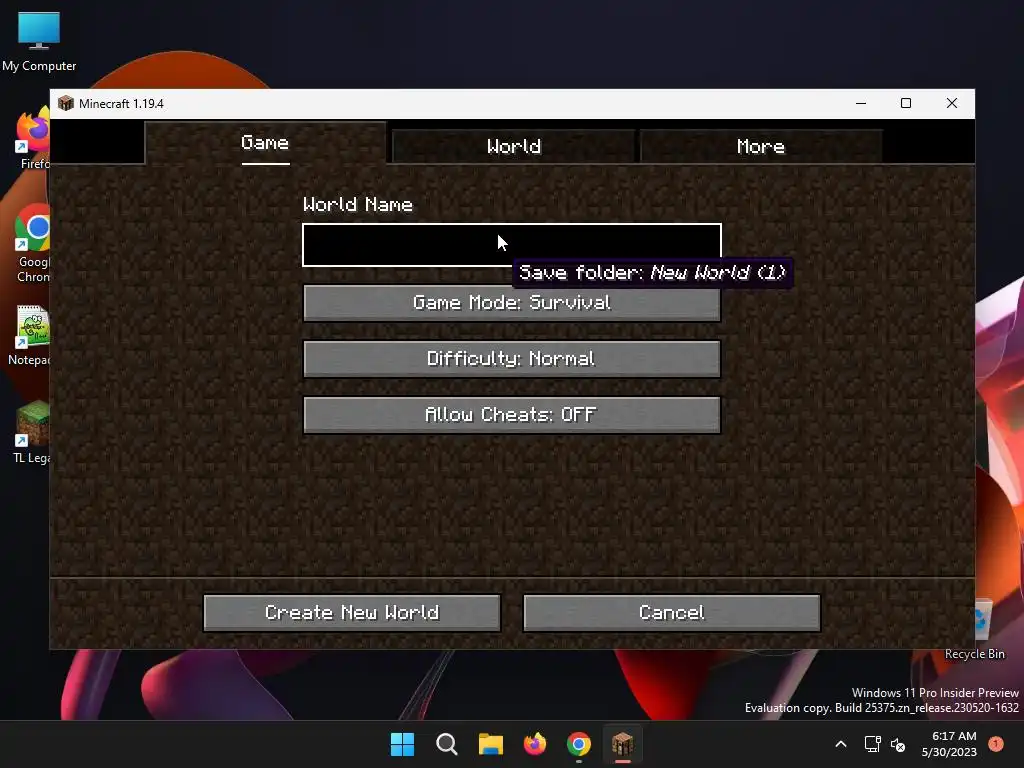Switch to the Game tab
The width and height of the screenshot is (1024, 768).
click(265, 143)
